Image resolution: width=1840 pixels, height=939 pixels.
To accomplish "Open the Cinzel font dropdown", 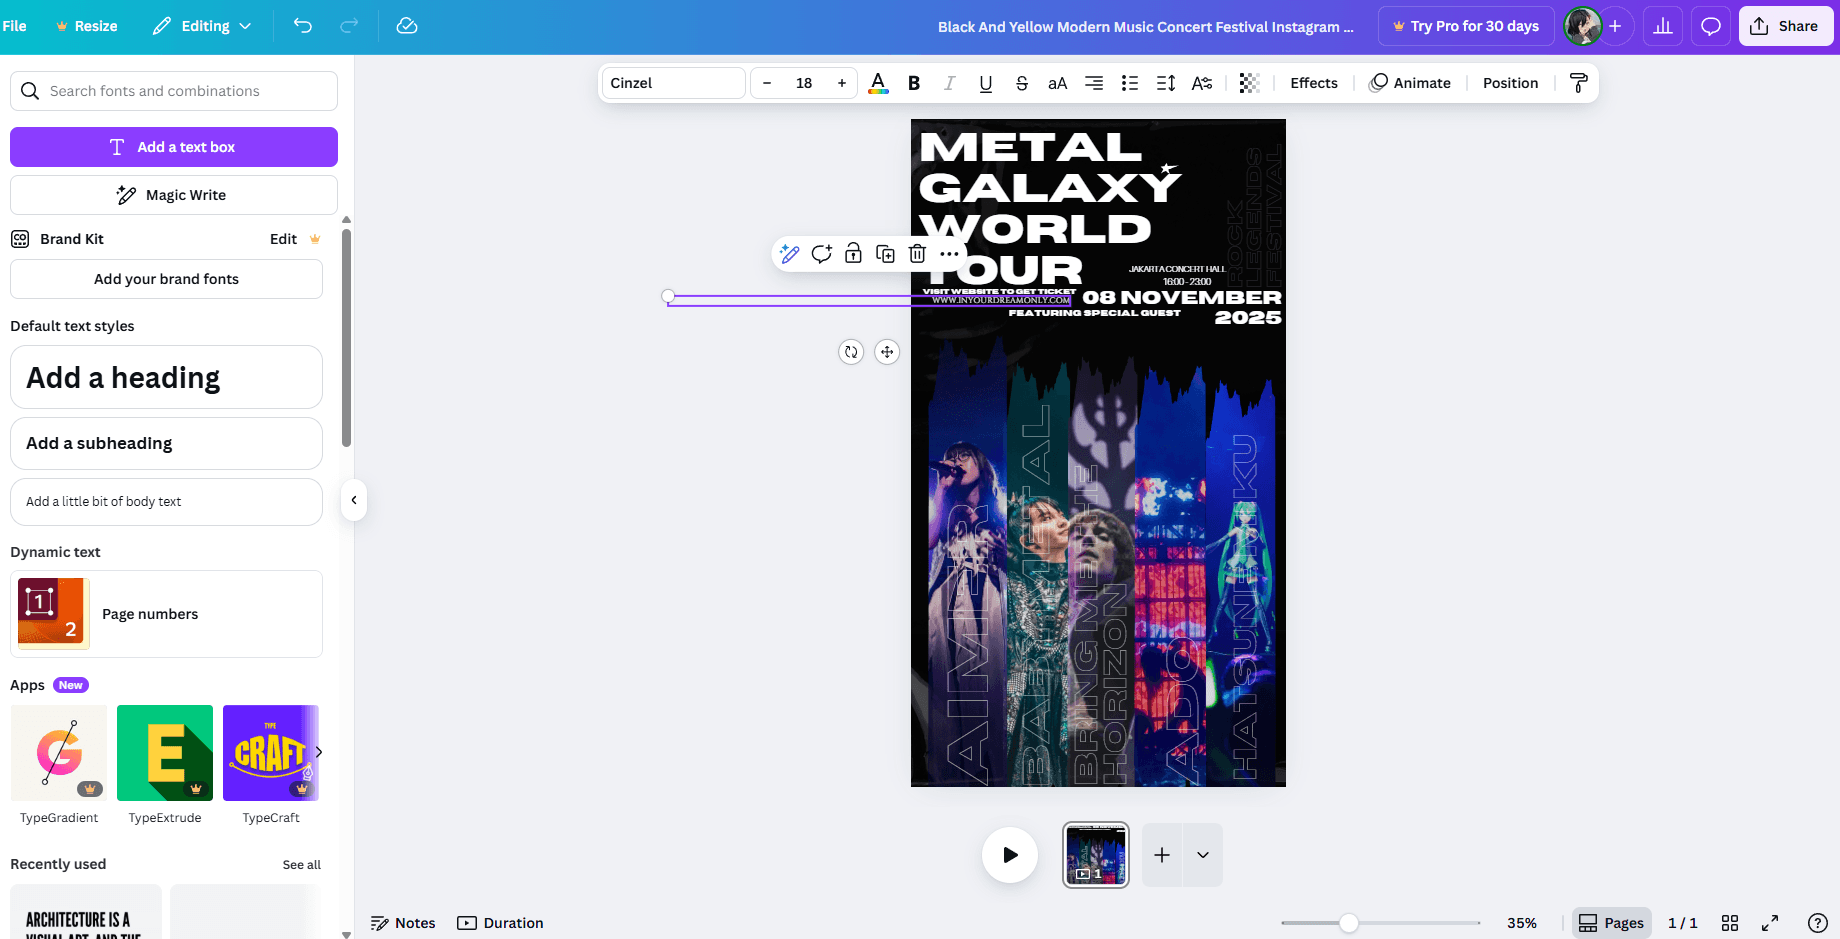I will [673, 83].
